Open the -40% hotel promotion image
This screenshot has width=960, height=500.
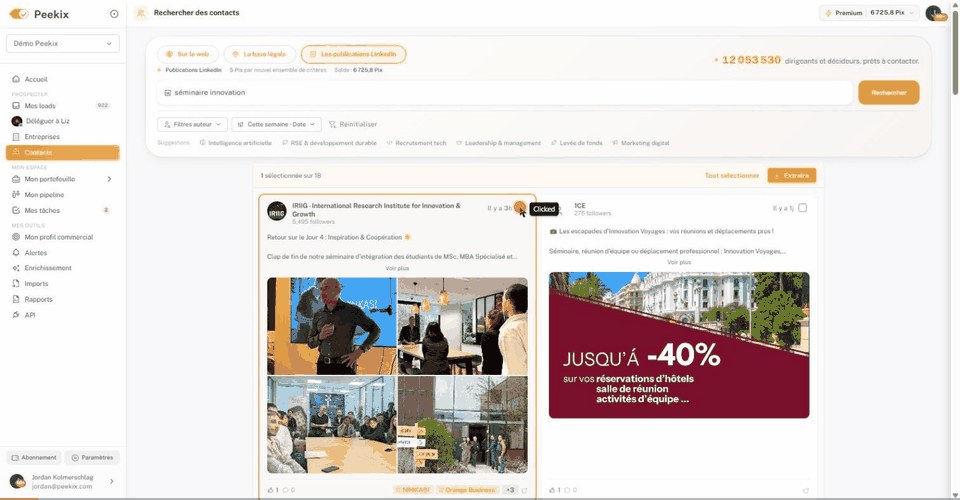679,345
